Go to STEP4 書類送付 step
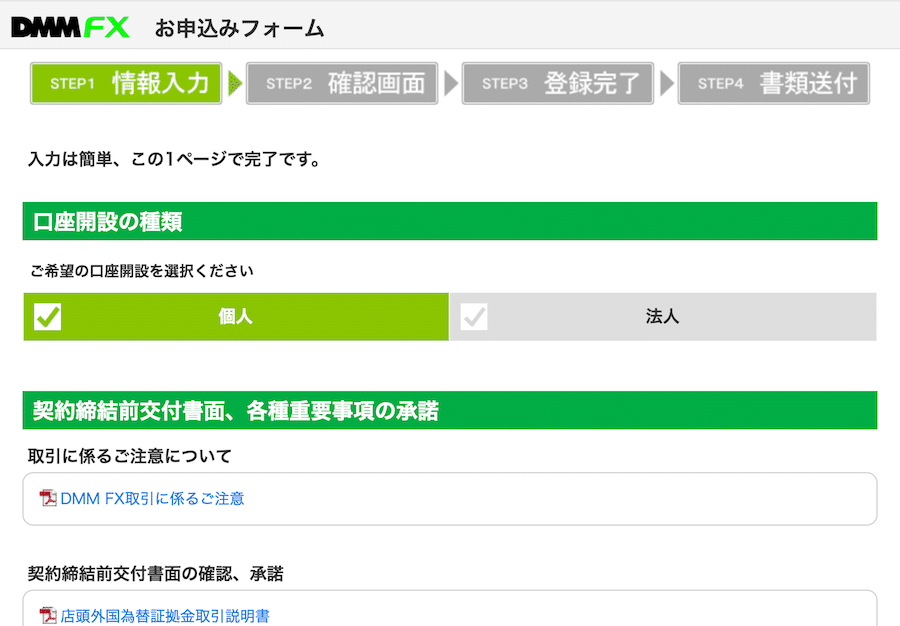The width and height of the screenshot is (900, 626). click(774, 84)
